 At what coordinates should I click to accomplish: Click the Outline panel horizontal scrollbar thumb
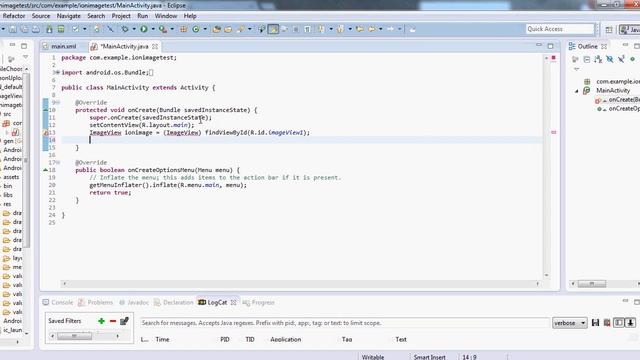[592, 284]
